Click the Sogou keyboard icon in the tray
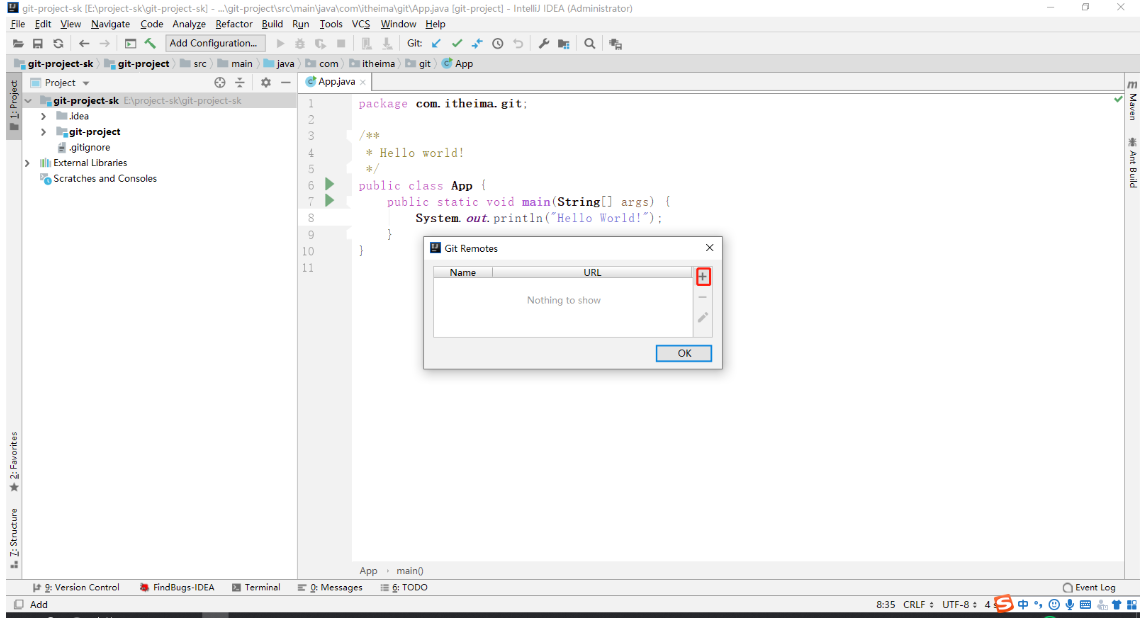The height and width of the screenshot is (620, 1145). [x=1085, y=605]
